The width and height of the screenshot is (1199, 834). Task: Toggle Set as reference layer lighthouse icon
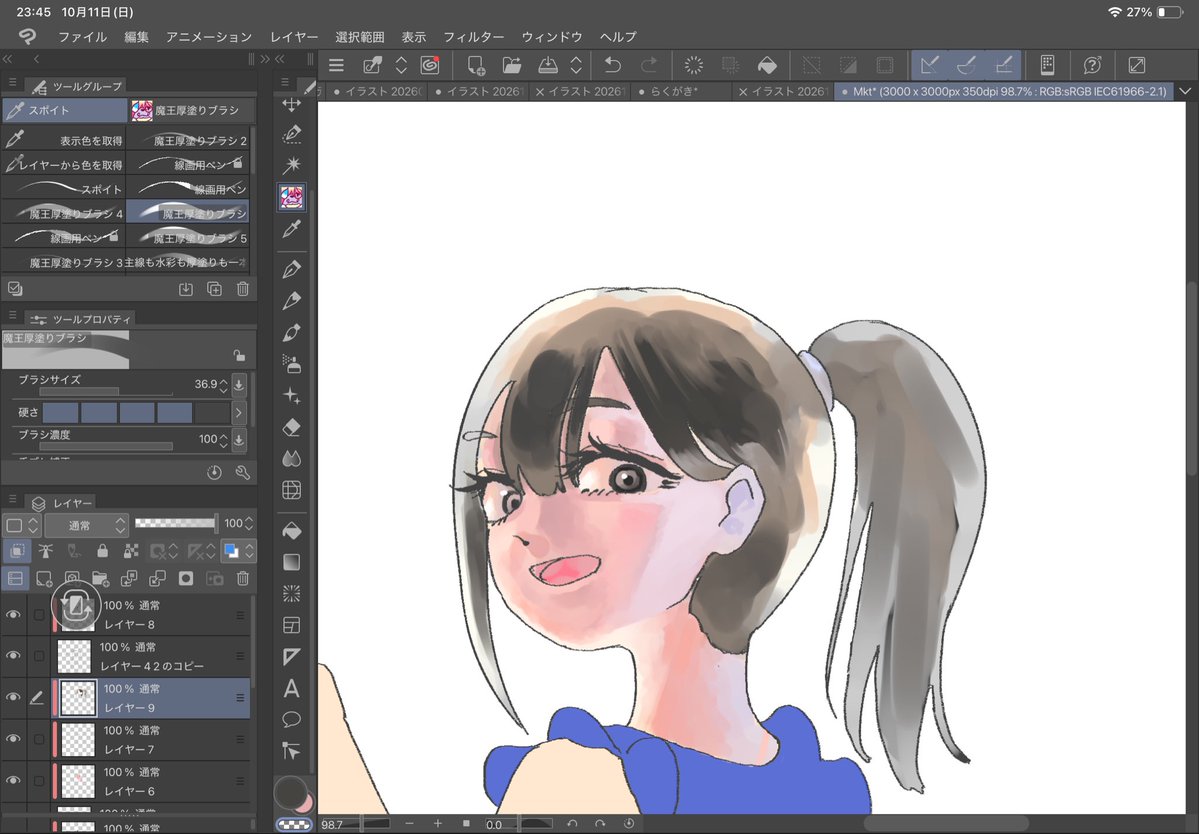pos(45,550)
